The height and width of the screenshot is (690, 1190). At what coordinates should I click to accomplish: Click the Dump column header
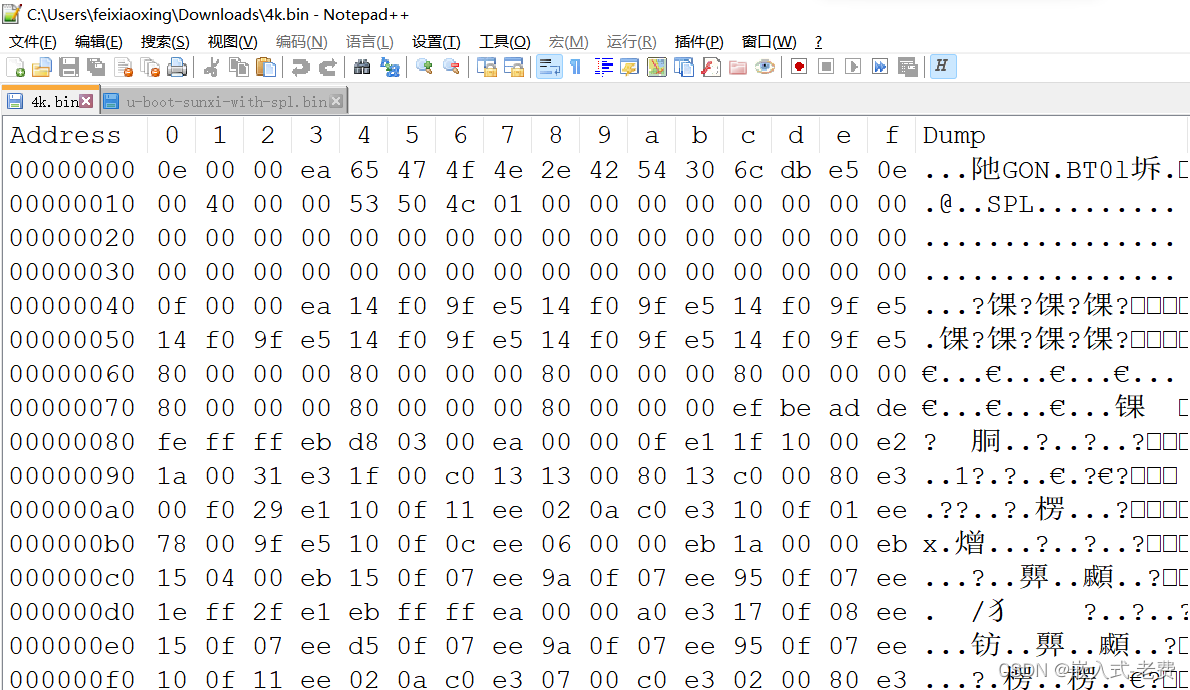[954, 135]
